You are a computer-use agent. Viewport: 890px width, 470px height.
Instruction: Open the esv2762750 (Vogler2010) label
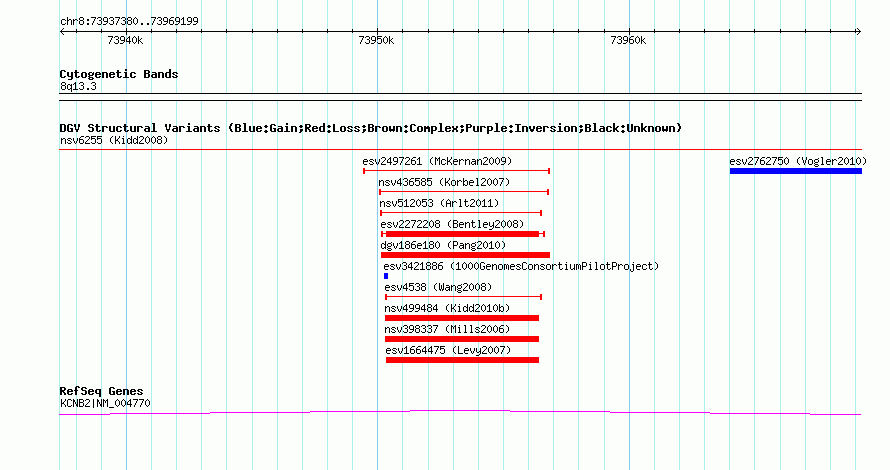coord(798,162)
